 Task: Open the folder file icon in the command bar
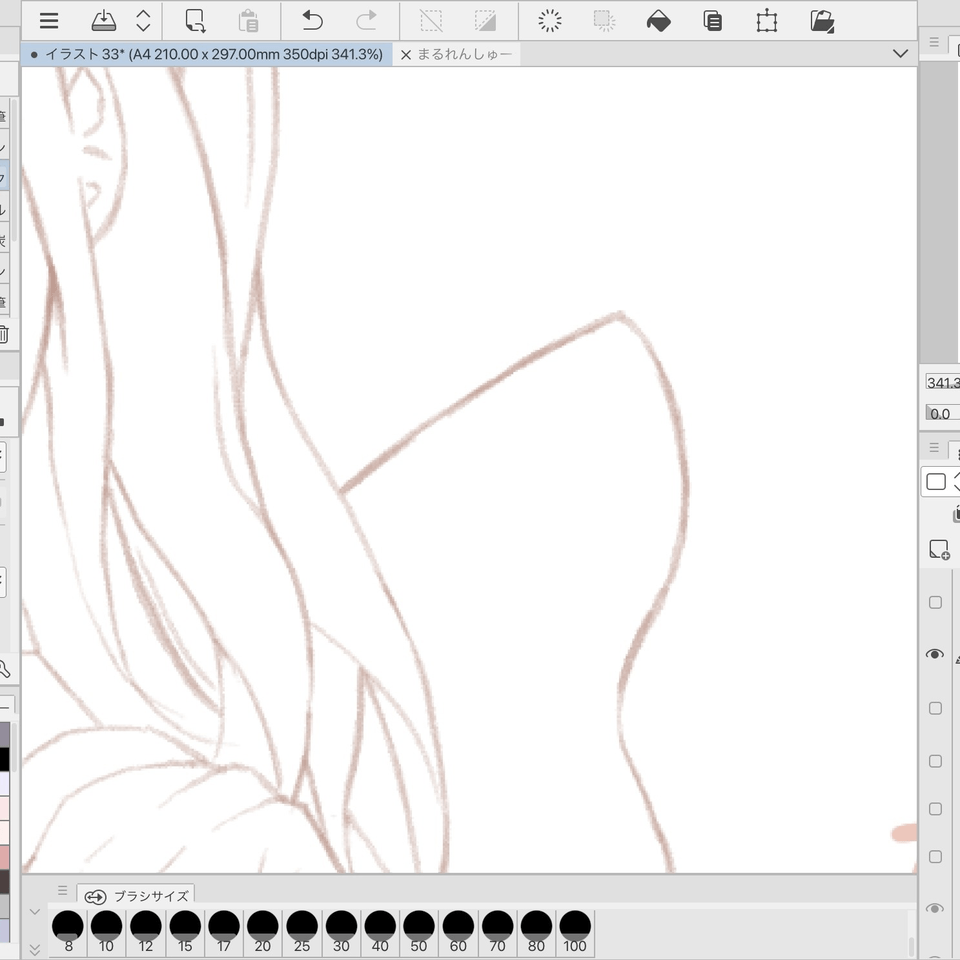pyautogui.click(x=822, y=21)
